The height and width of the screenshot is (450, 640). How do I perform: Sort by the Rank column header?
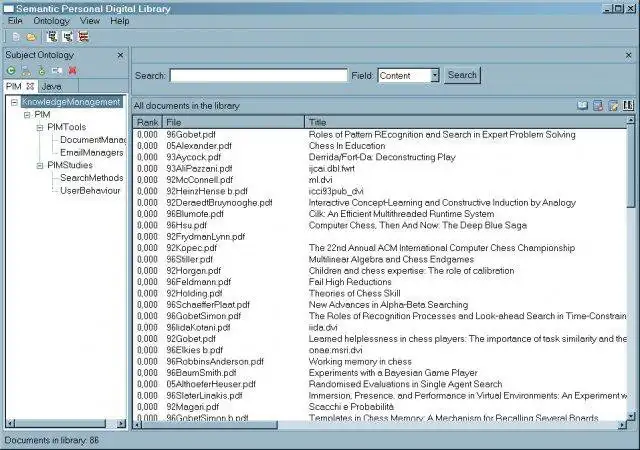coord(147,122)
